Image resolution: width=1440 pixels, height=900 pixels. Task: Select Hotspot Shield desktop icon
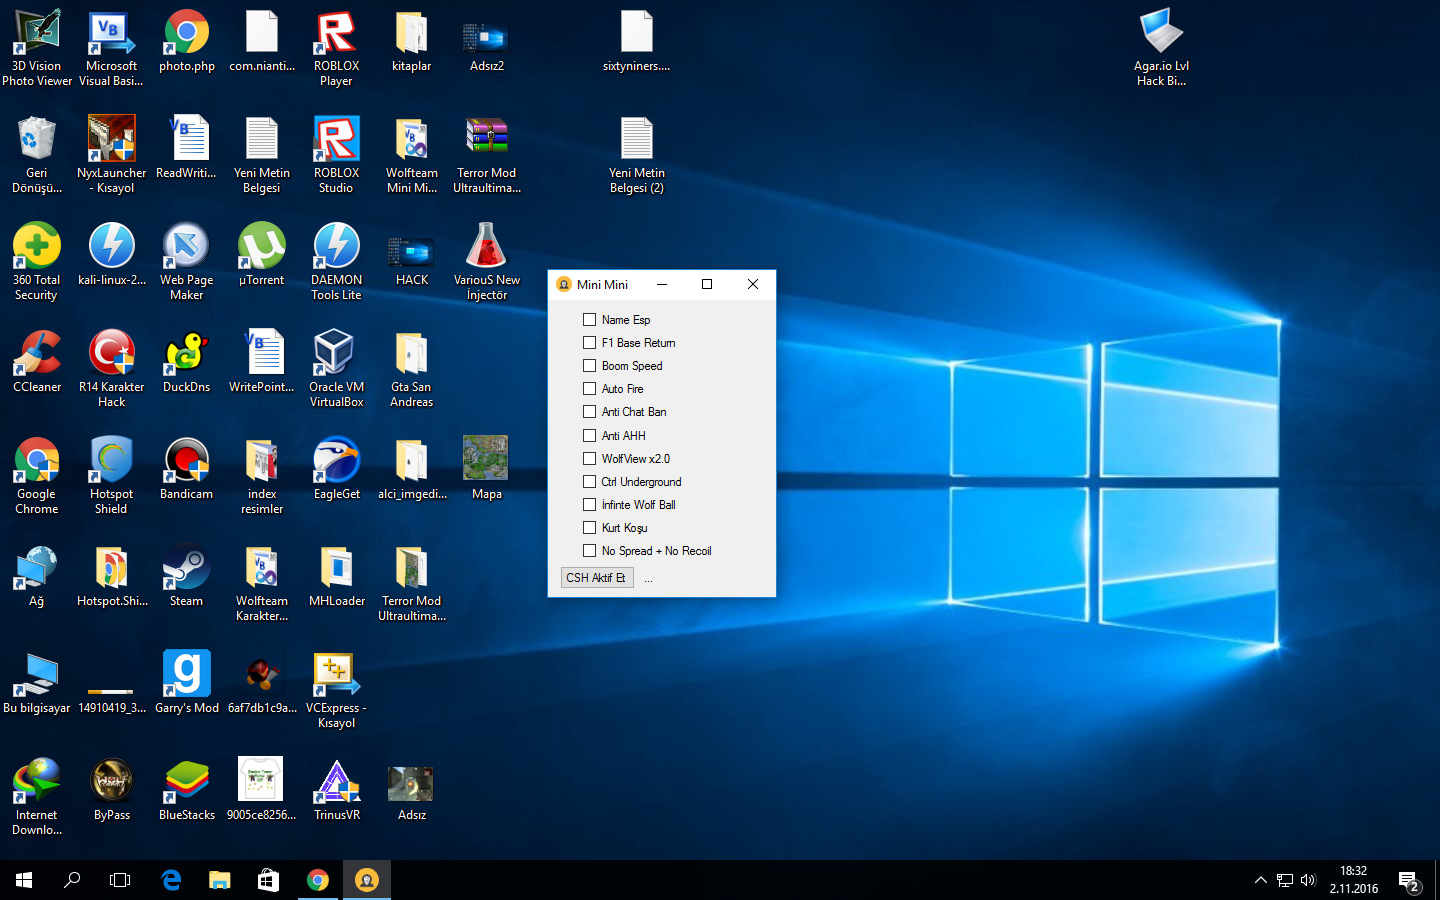pyautogui.click(x=111, y=476)
